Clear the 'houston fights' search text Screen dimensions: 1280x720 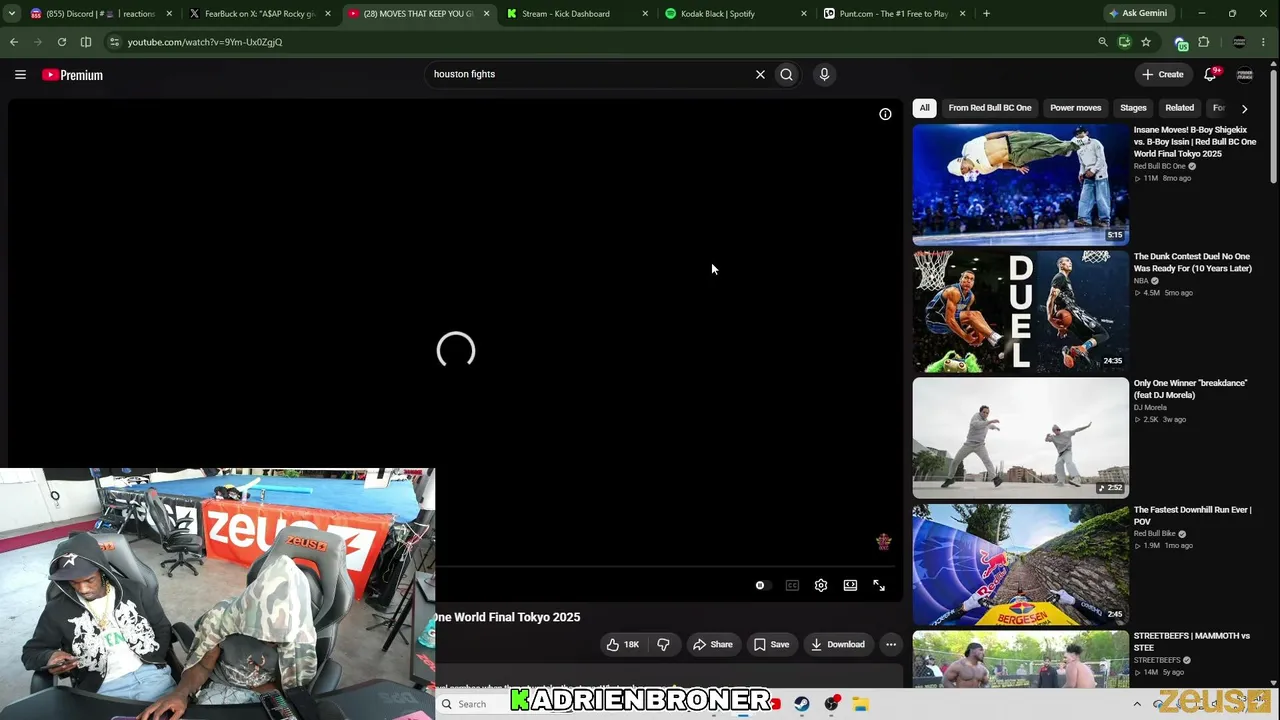click(x=760, y=74)
